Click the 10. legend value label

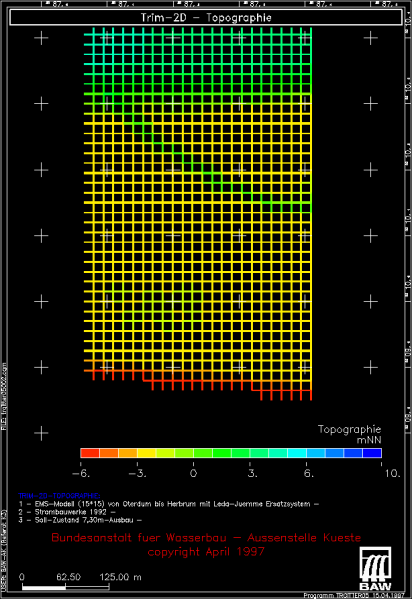tap(393, 473)
